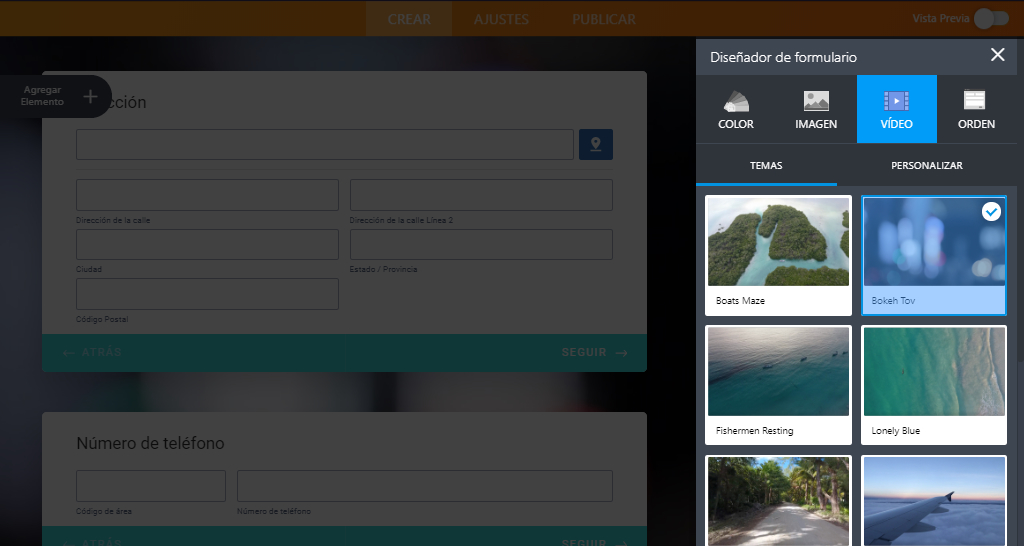The width and height of the screenshot is (1024, 546).
Task: Choose the Fishermen Resting video theme
Action: coord(778,385)
